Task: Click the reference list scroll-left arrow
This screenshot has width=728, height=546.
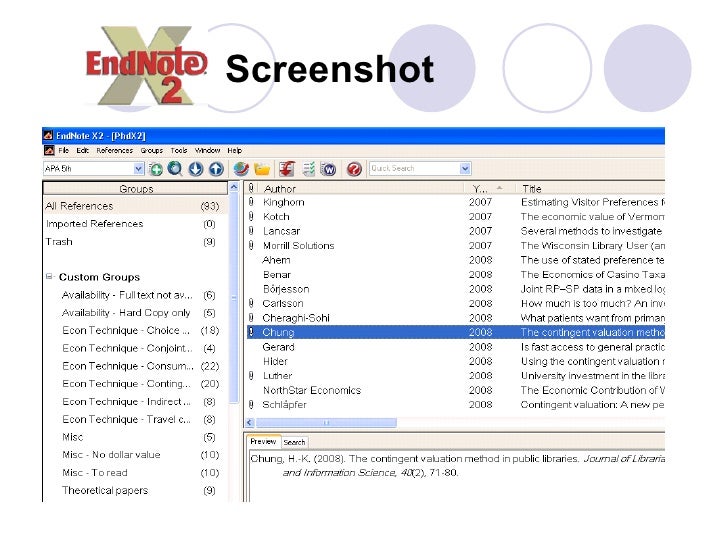Action: click(250, 422)
